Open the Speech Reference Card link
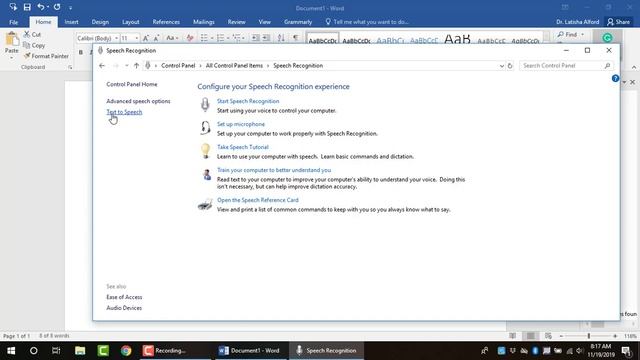Image resolution: width=640 pixels, height=360 pixels. 258,200
